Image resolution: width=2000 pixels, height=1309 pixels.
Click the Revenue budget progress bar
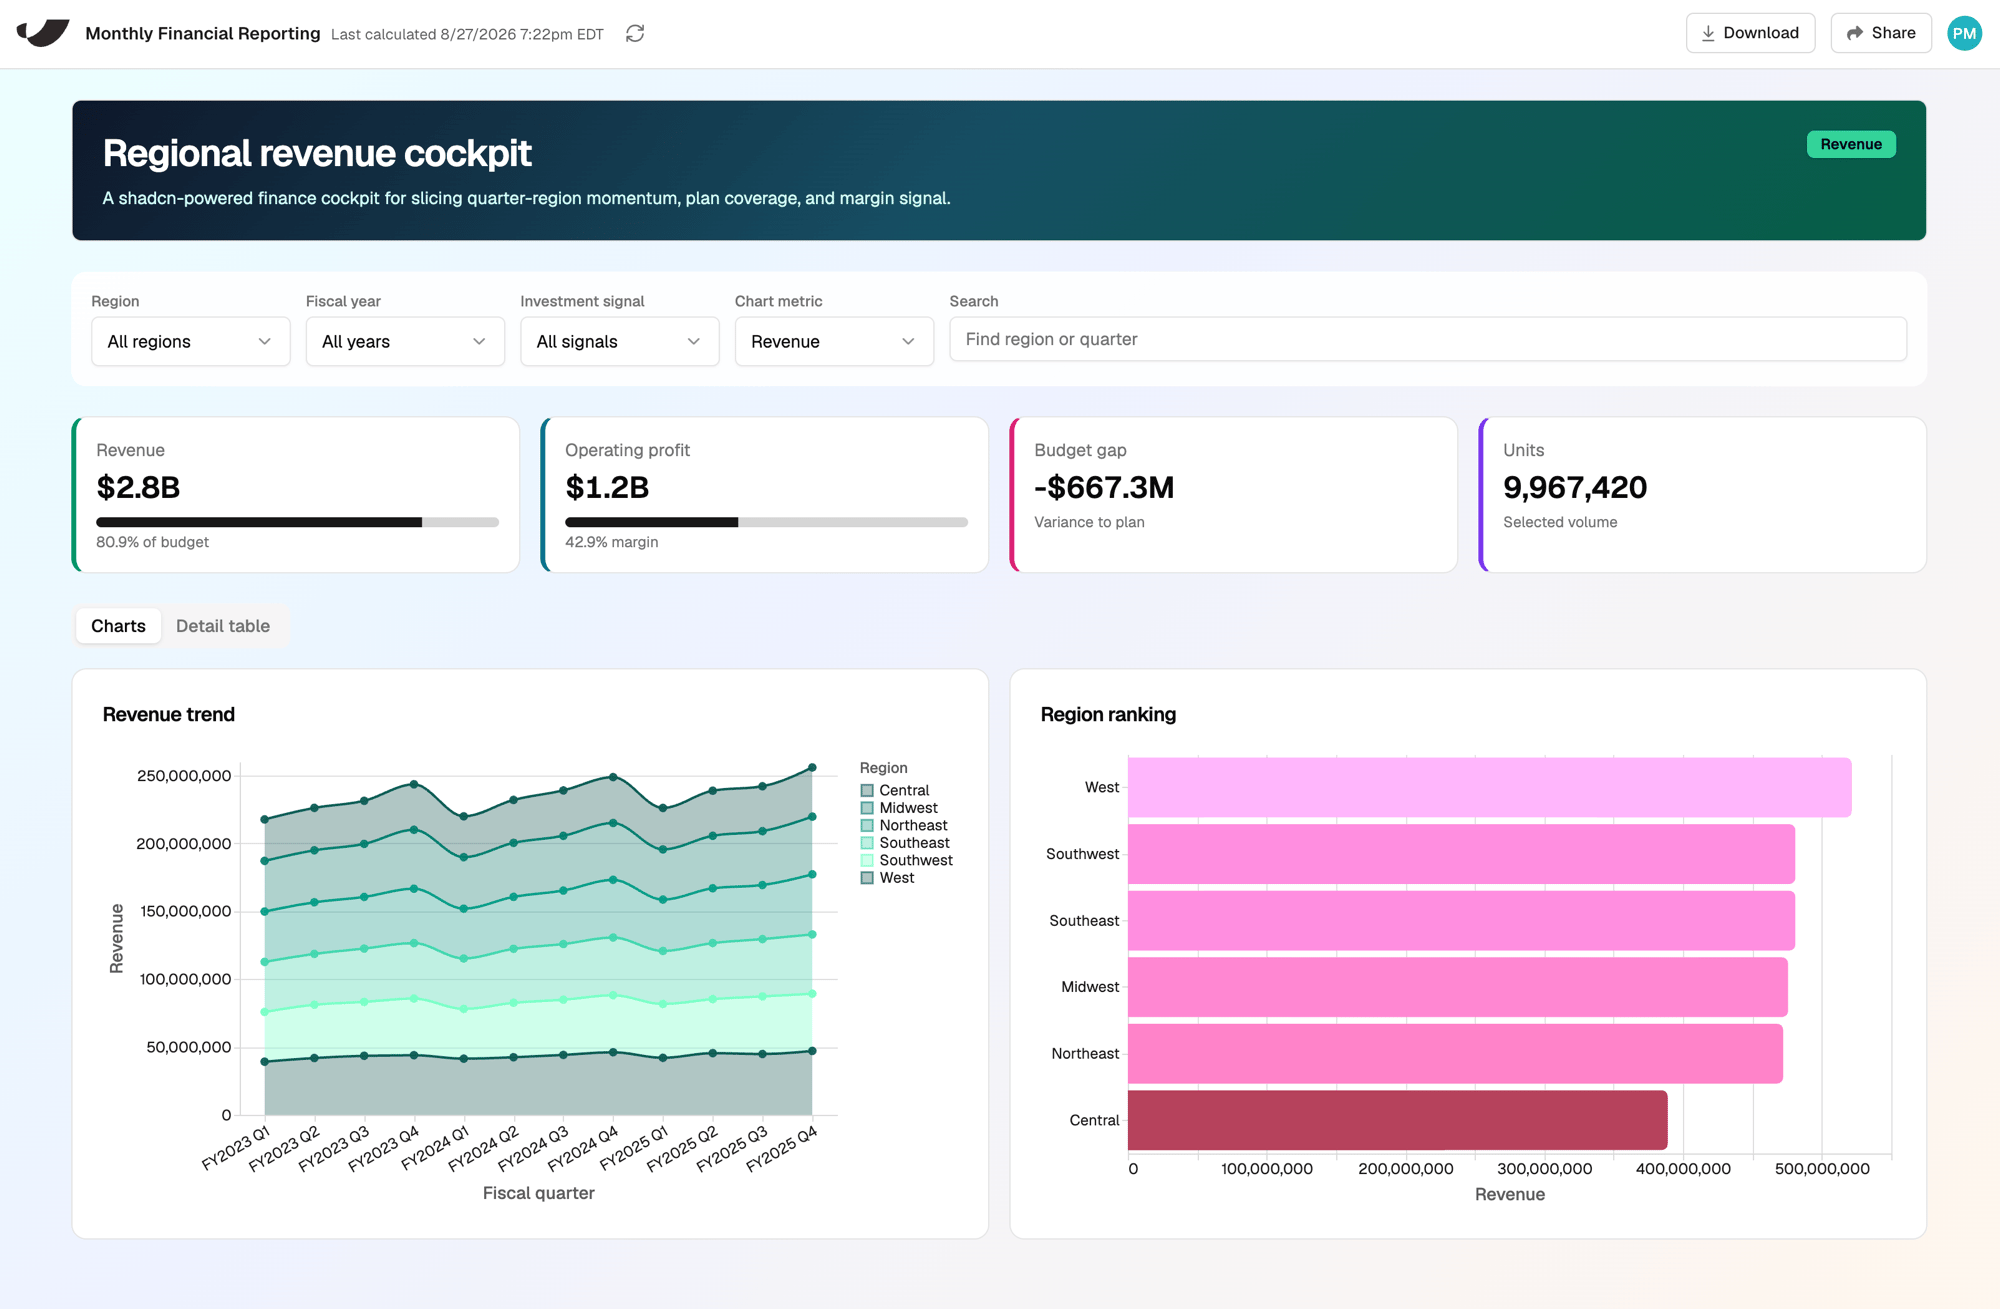[297, 522]
